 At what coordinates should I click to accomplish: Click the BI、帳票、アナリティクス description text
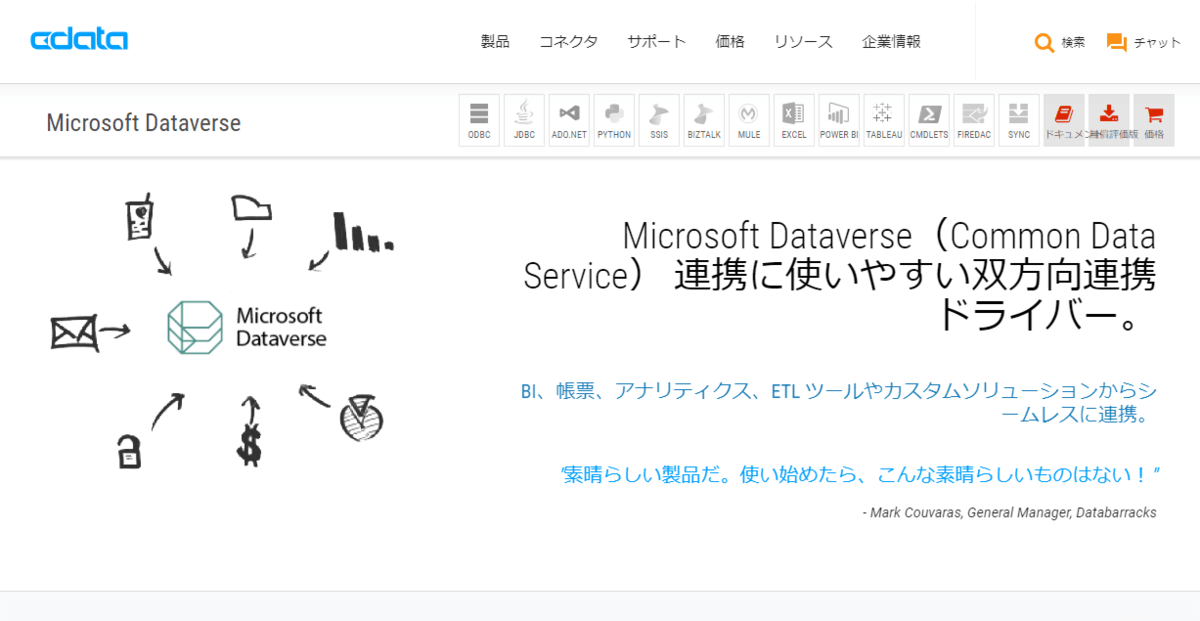[x=838, y=402]
